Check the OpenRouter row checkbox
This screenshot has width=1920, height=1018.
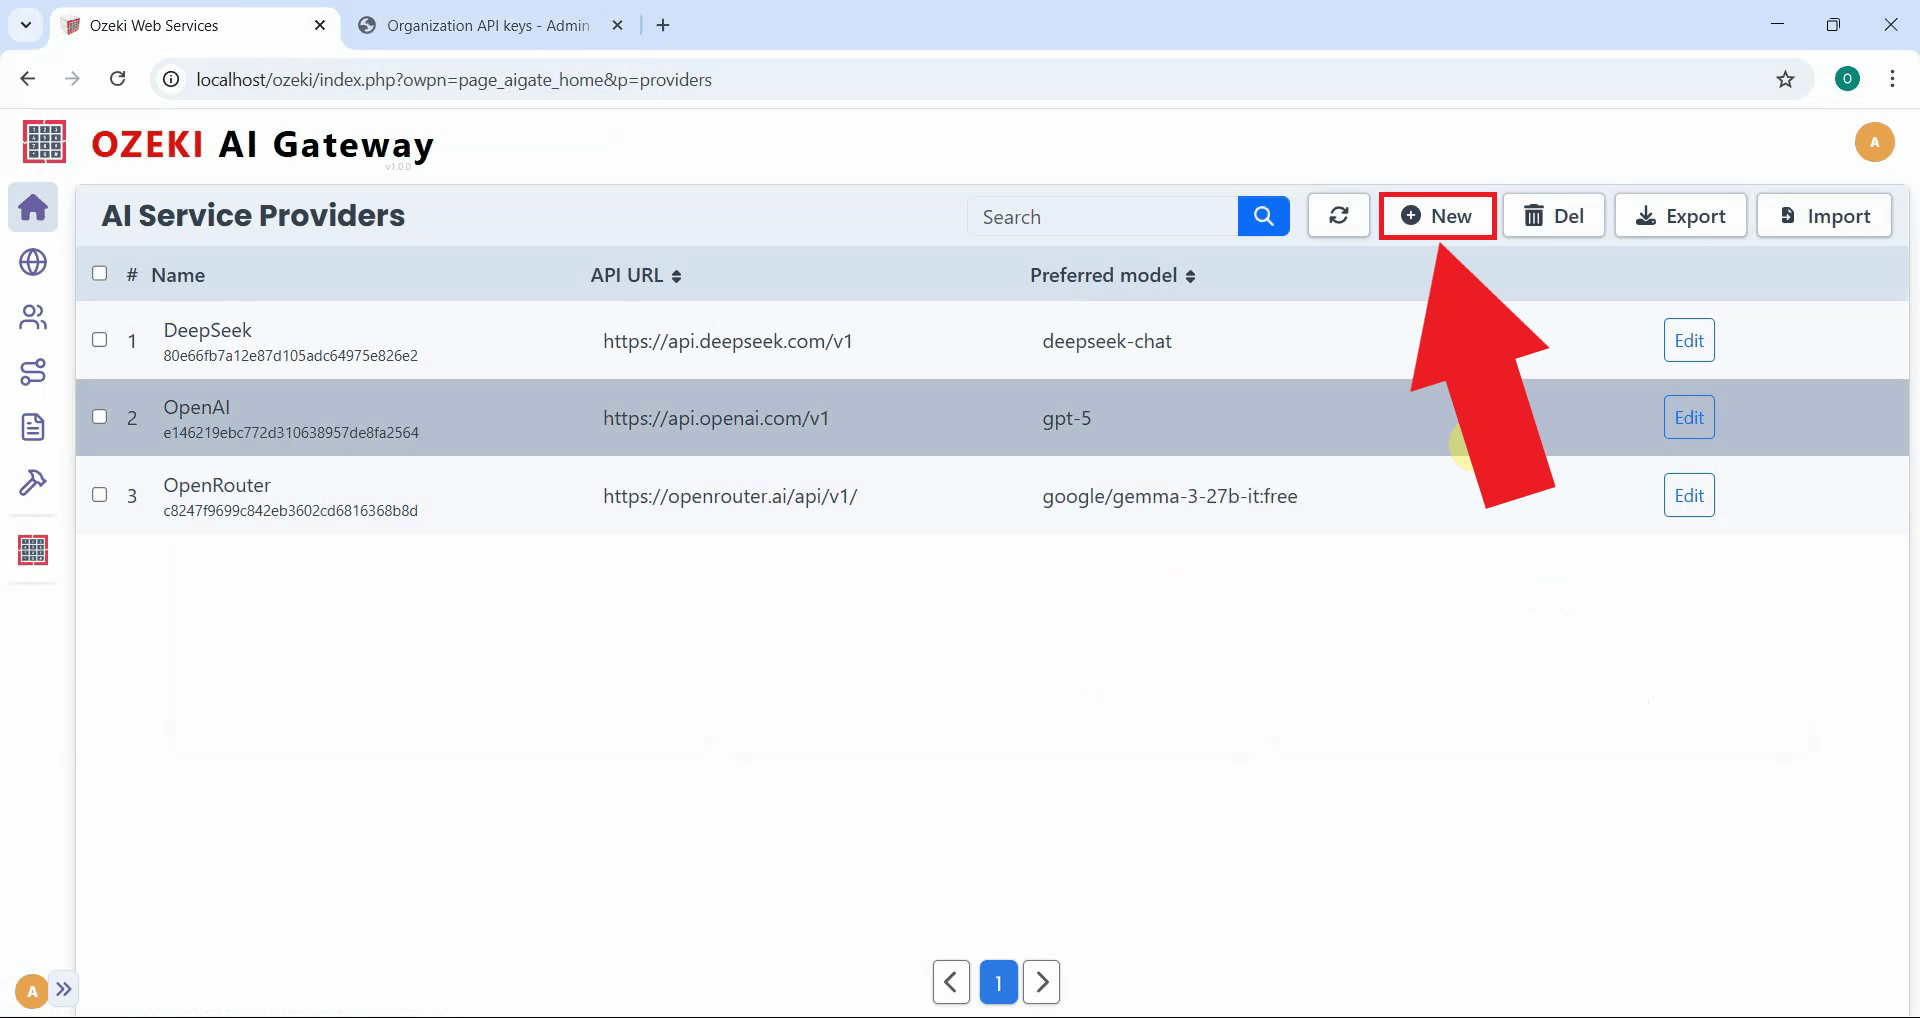[99, 494]
